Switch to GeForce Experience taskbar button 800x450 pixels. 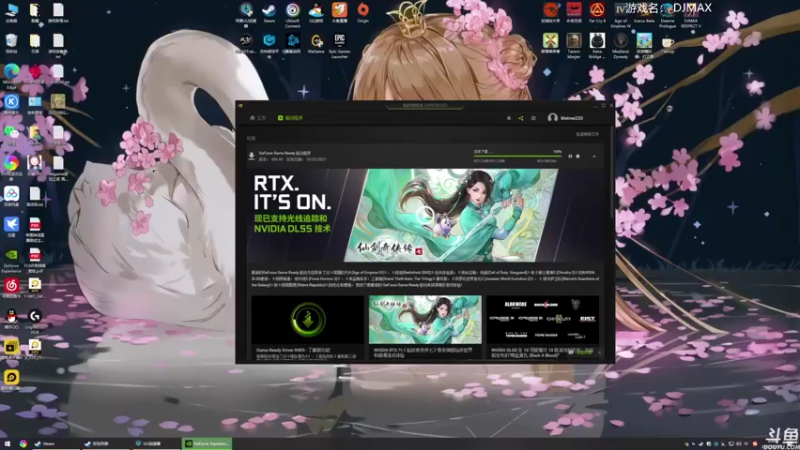pos(207,444)
